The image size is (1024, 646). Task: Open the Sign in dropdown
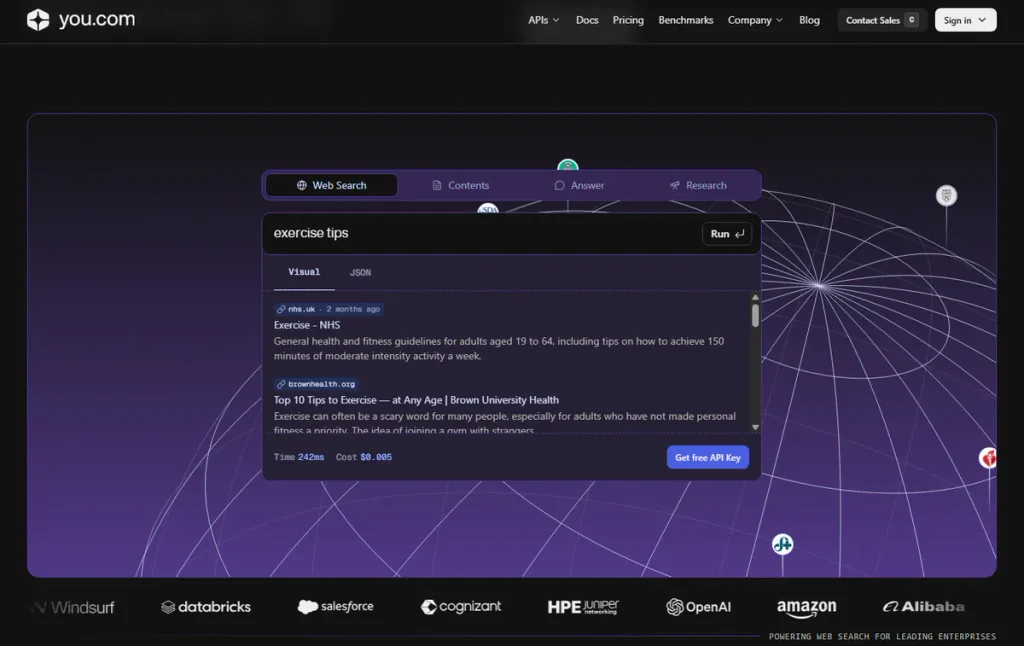tap(965, 20)
